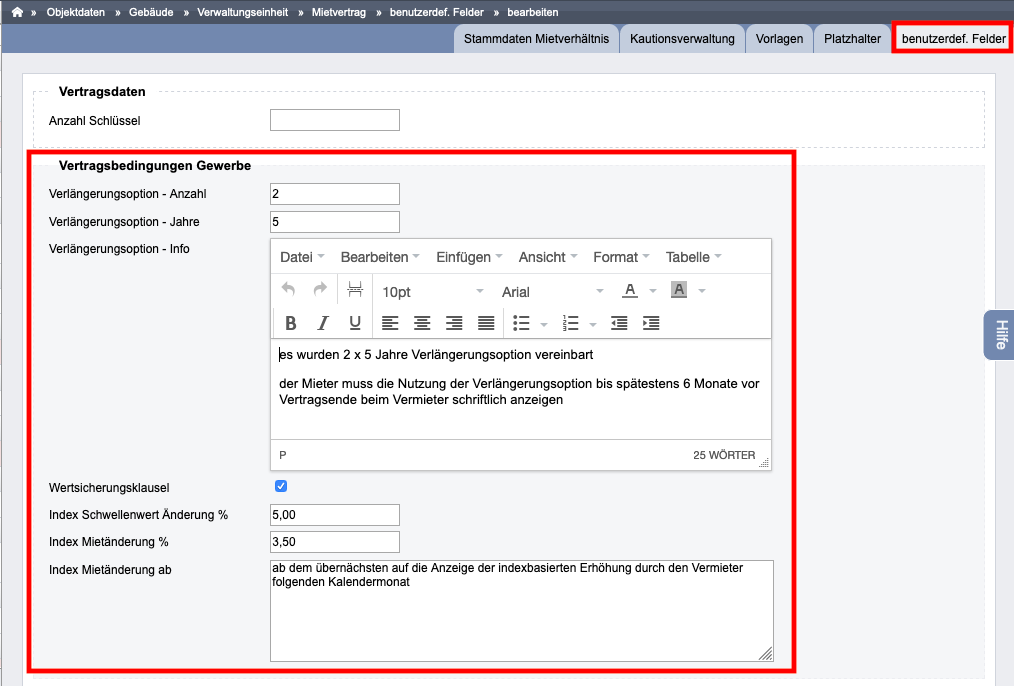This screenshot has height=686, width=1014.
Task: Align text right
Action: (454, 323)
